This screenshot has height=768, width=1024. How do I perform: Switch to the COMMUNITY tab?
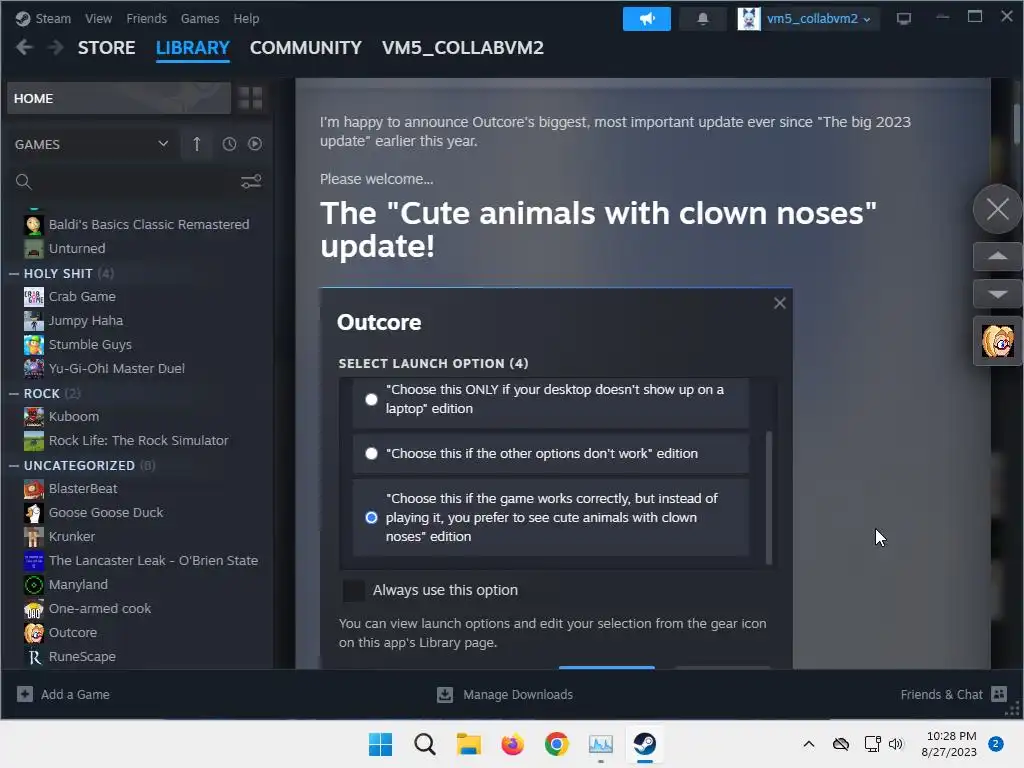(306, 48)
